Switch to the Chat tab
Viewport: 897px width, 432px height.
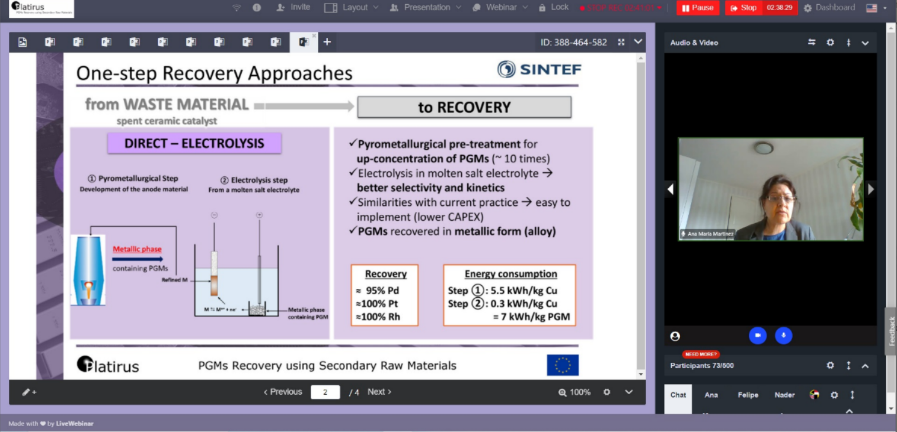(x=678, y=395)
